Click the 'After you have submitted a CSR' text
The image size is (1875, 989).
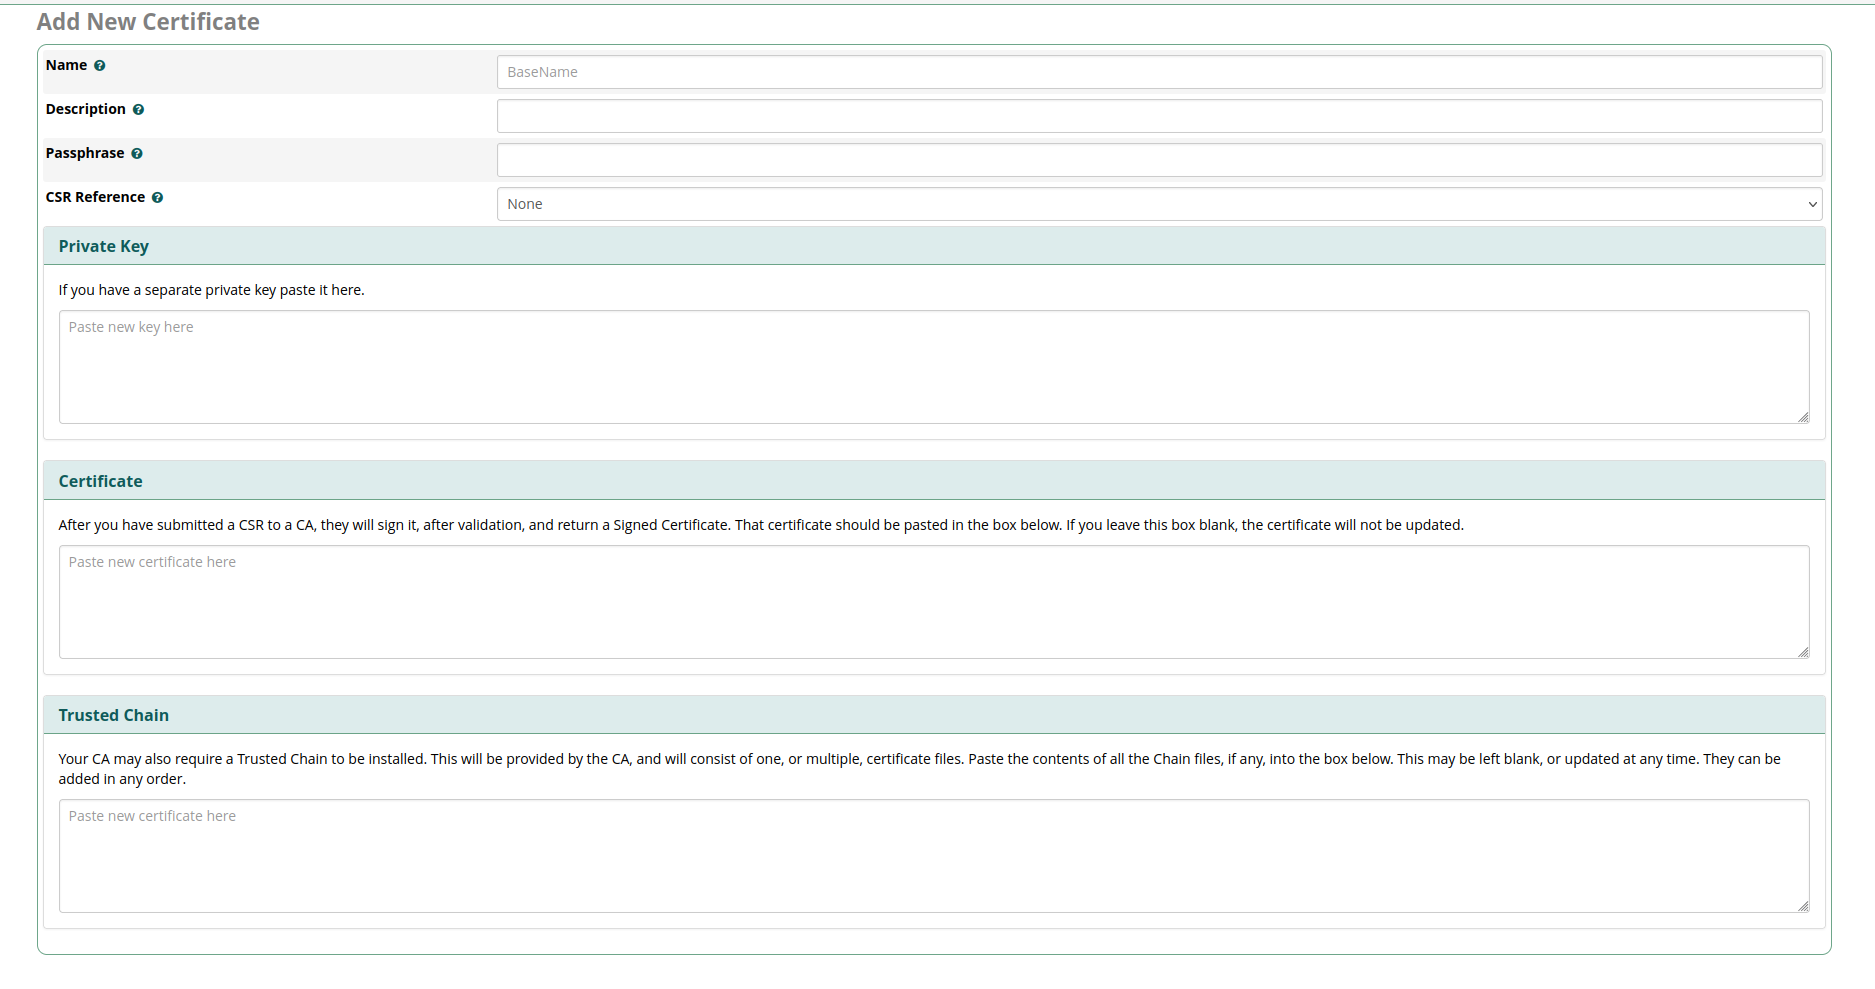761,525
